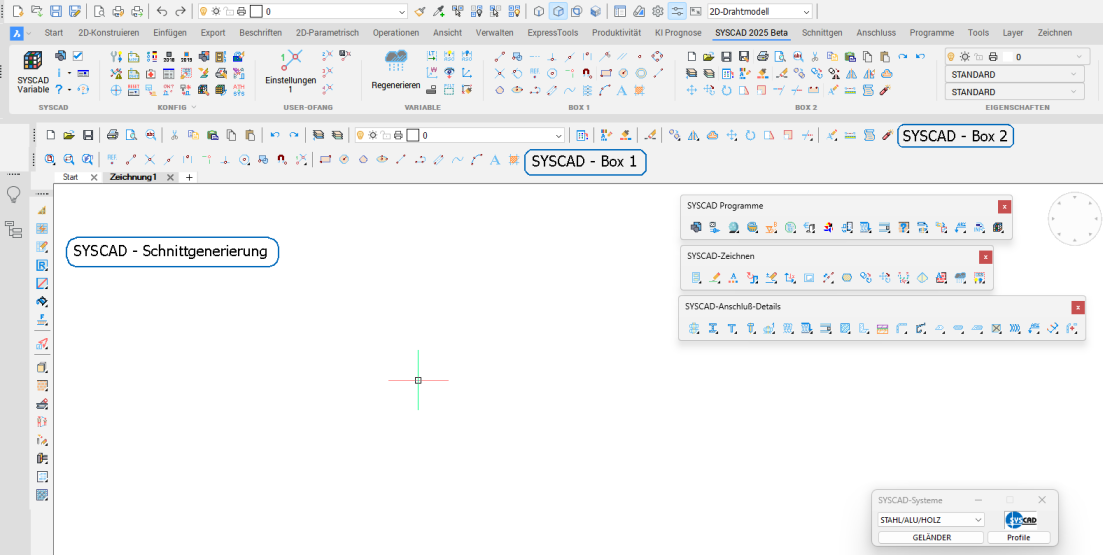Click the blue info 'i' icon in SYSCAD group
This screenshot has height=555, width=1103.
60,72
